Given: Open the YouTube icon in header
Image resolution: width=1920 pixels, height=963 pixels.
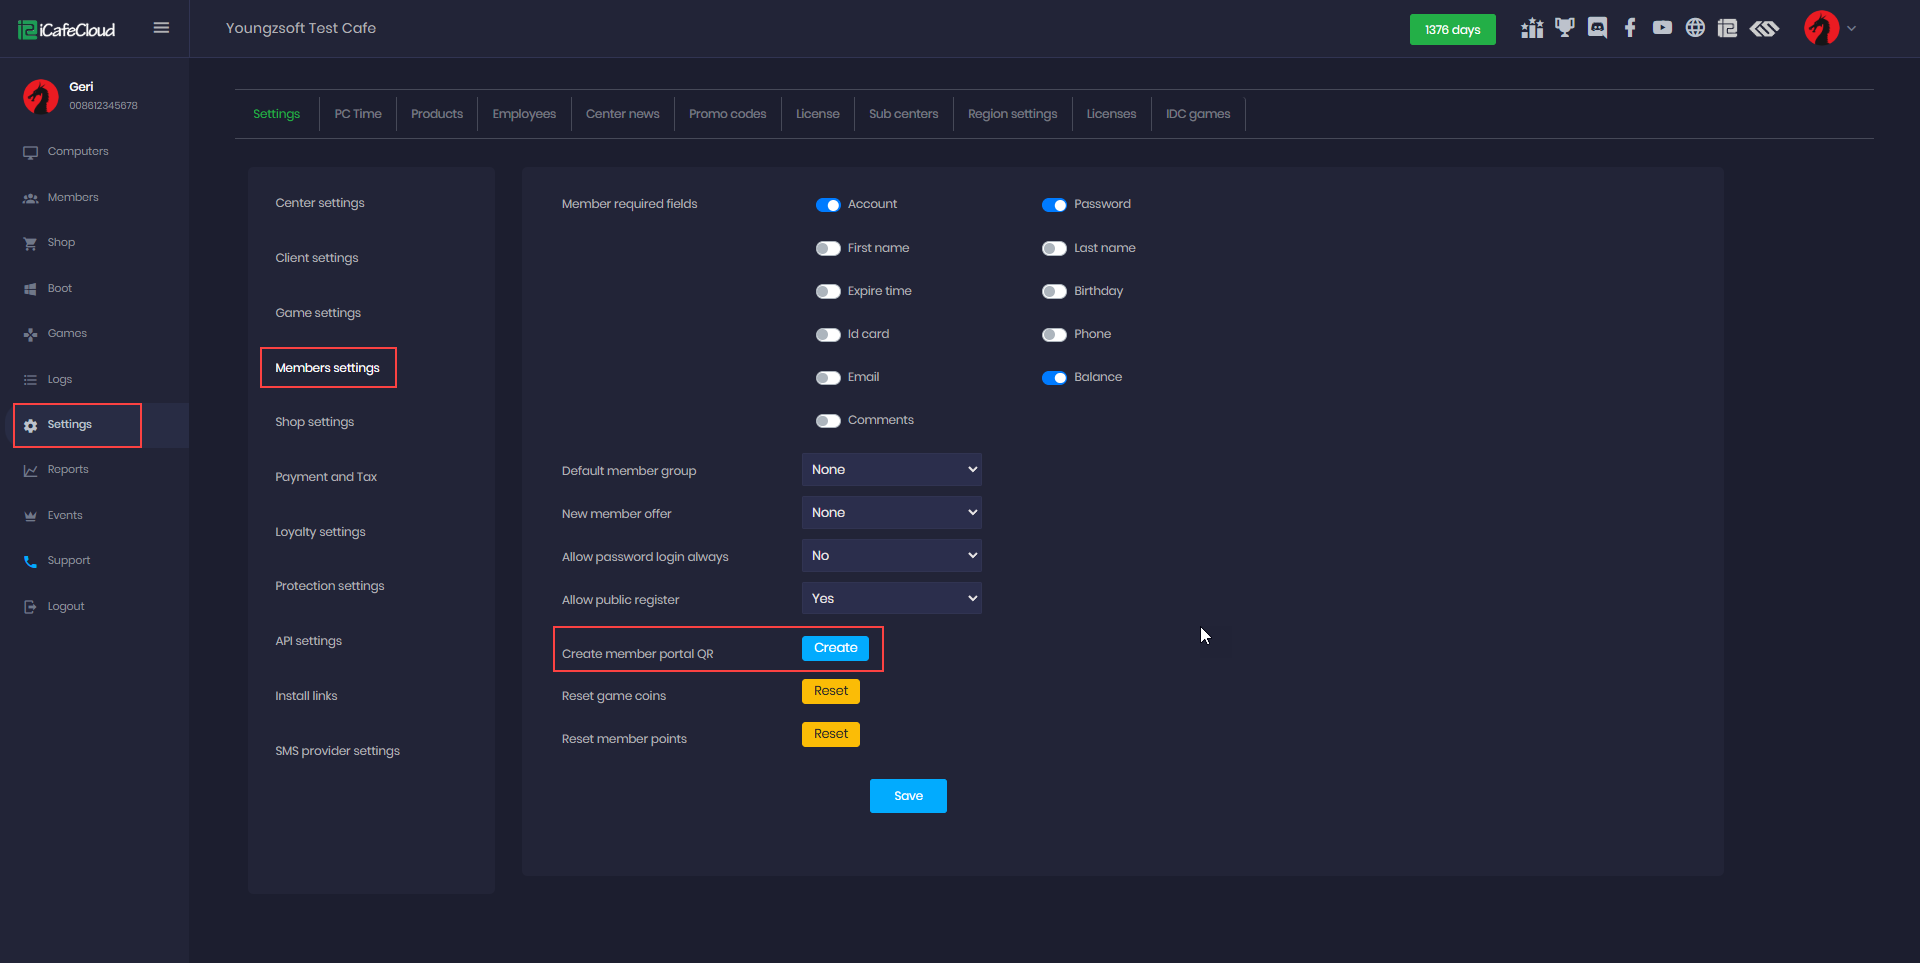Looking at the screenshot, I should click(1662, 28).
